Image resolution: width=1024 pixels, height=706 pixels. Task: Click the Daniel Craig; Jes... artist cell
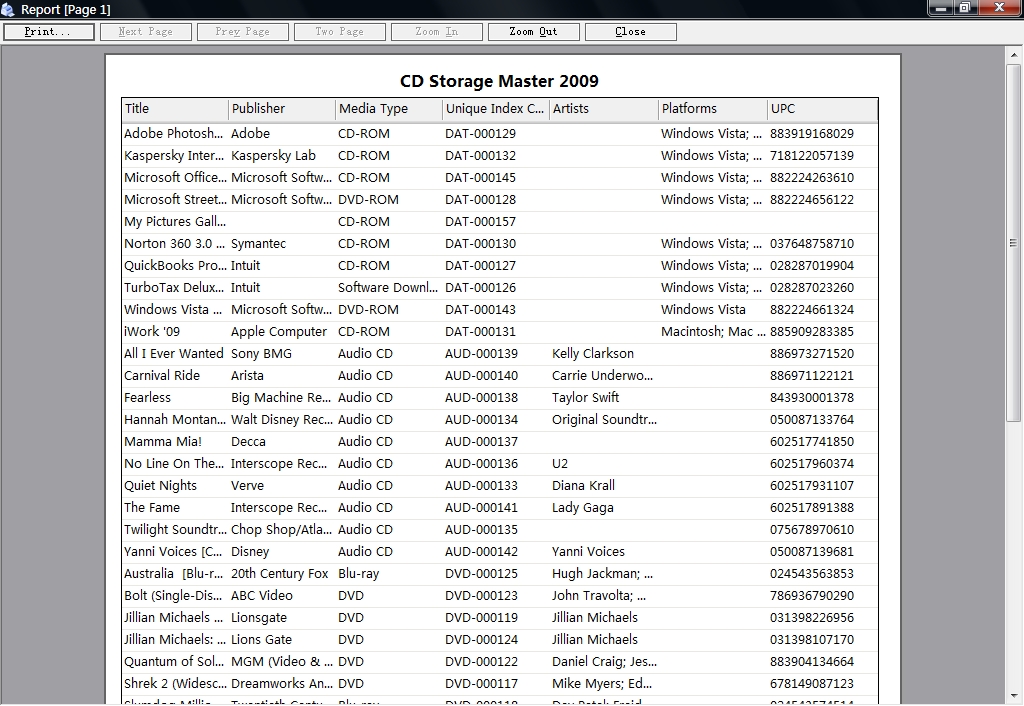coord(604,662)
